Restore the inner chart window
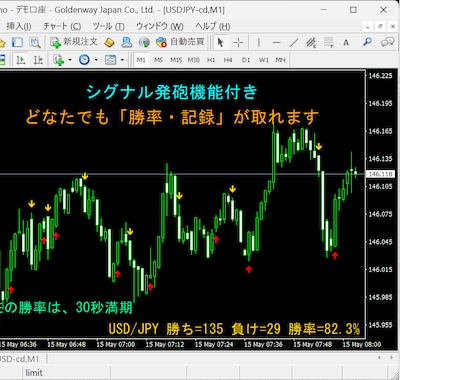This screenshot has width=460, height=380. click(380, 26)
